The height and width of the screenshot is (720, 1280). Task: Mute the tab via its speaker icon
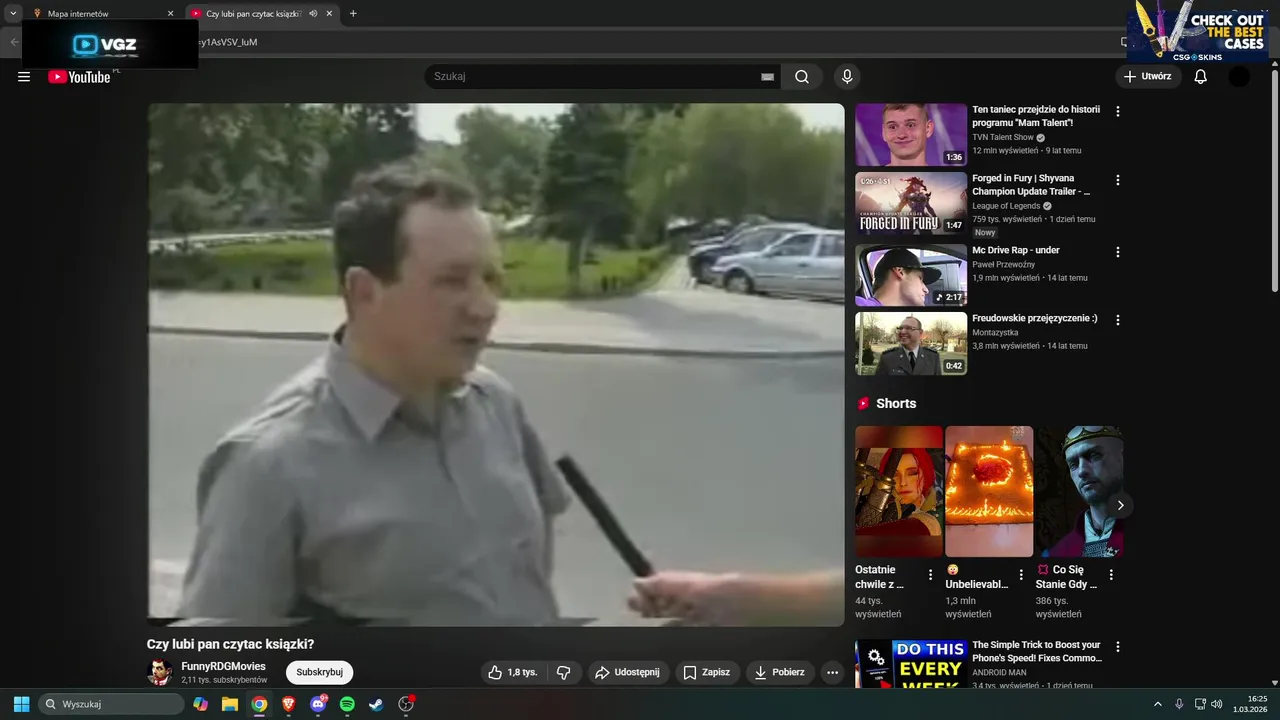313,14
